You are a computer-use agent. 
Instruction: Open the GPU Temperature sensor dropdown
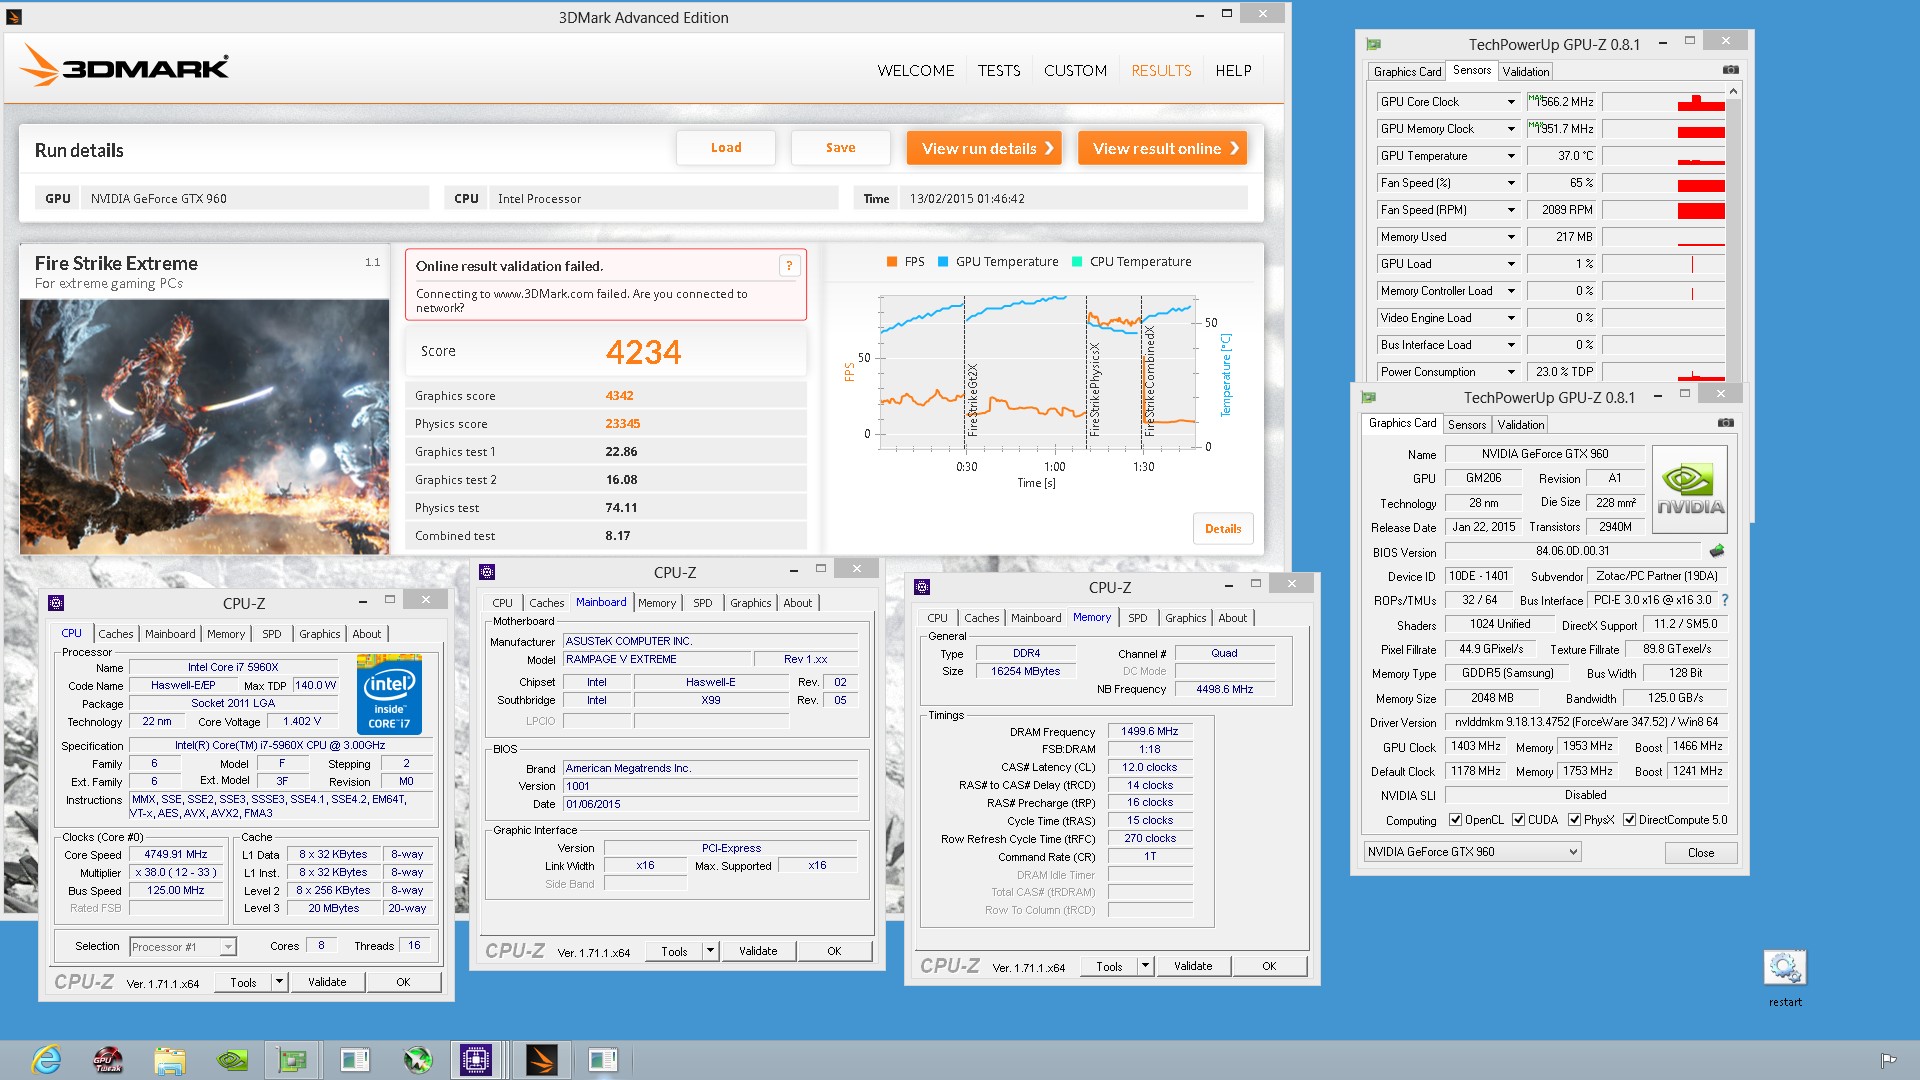(x=1511, y=156)
